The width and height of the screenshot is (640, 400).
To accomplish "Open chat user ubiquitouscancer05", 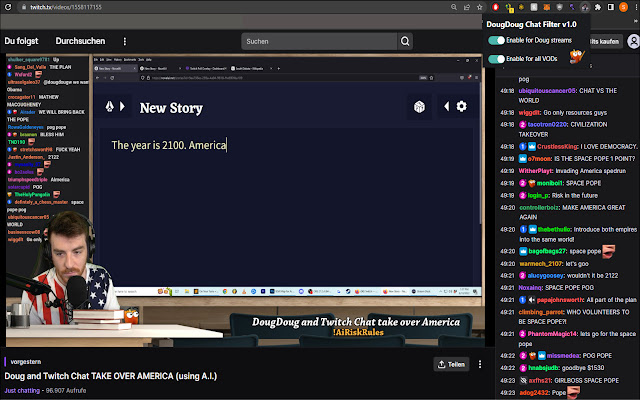I will coord(547,91).
